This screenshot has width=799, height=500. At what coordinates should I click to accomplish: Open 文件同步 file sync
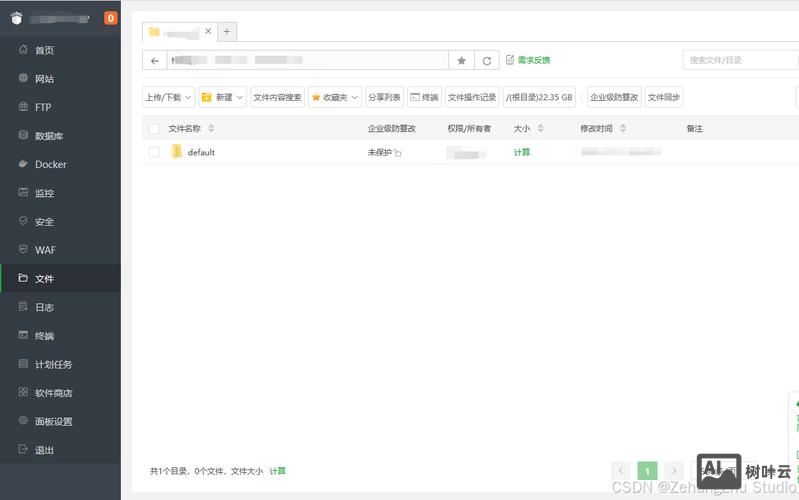point(664,97)
